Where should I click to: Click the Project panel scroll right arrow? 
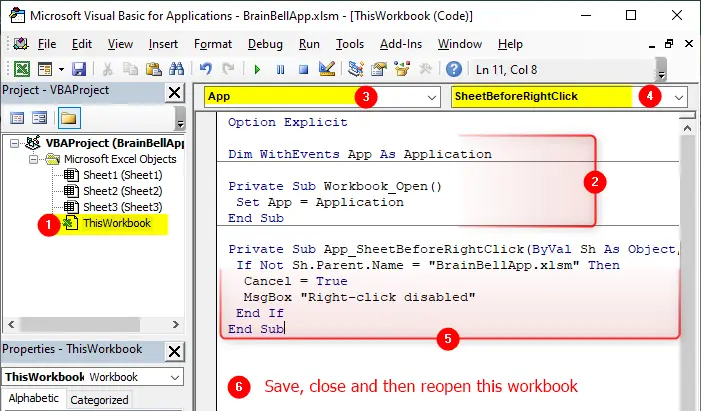click(176, 324)
